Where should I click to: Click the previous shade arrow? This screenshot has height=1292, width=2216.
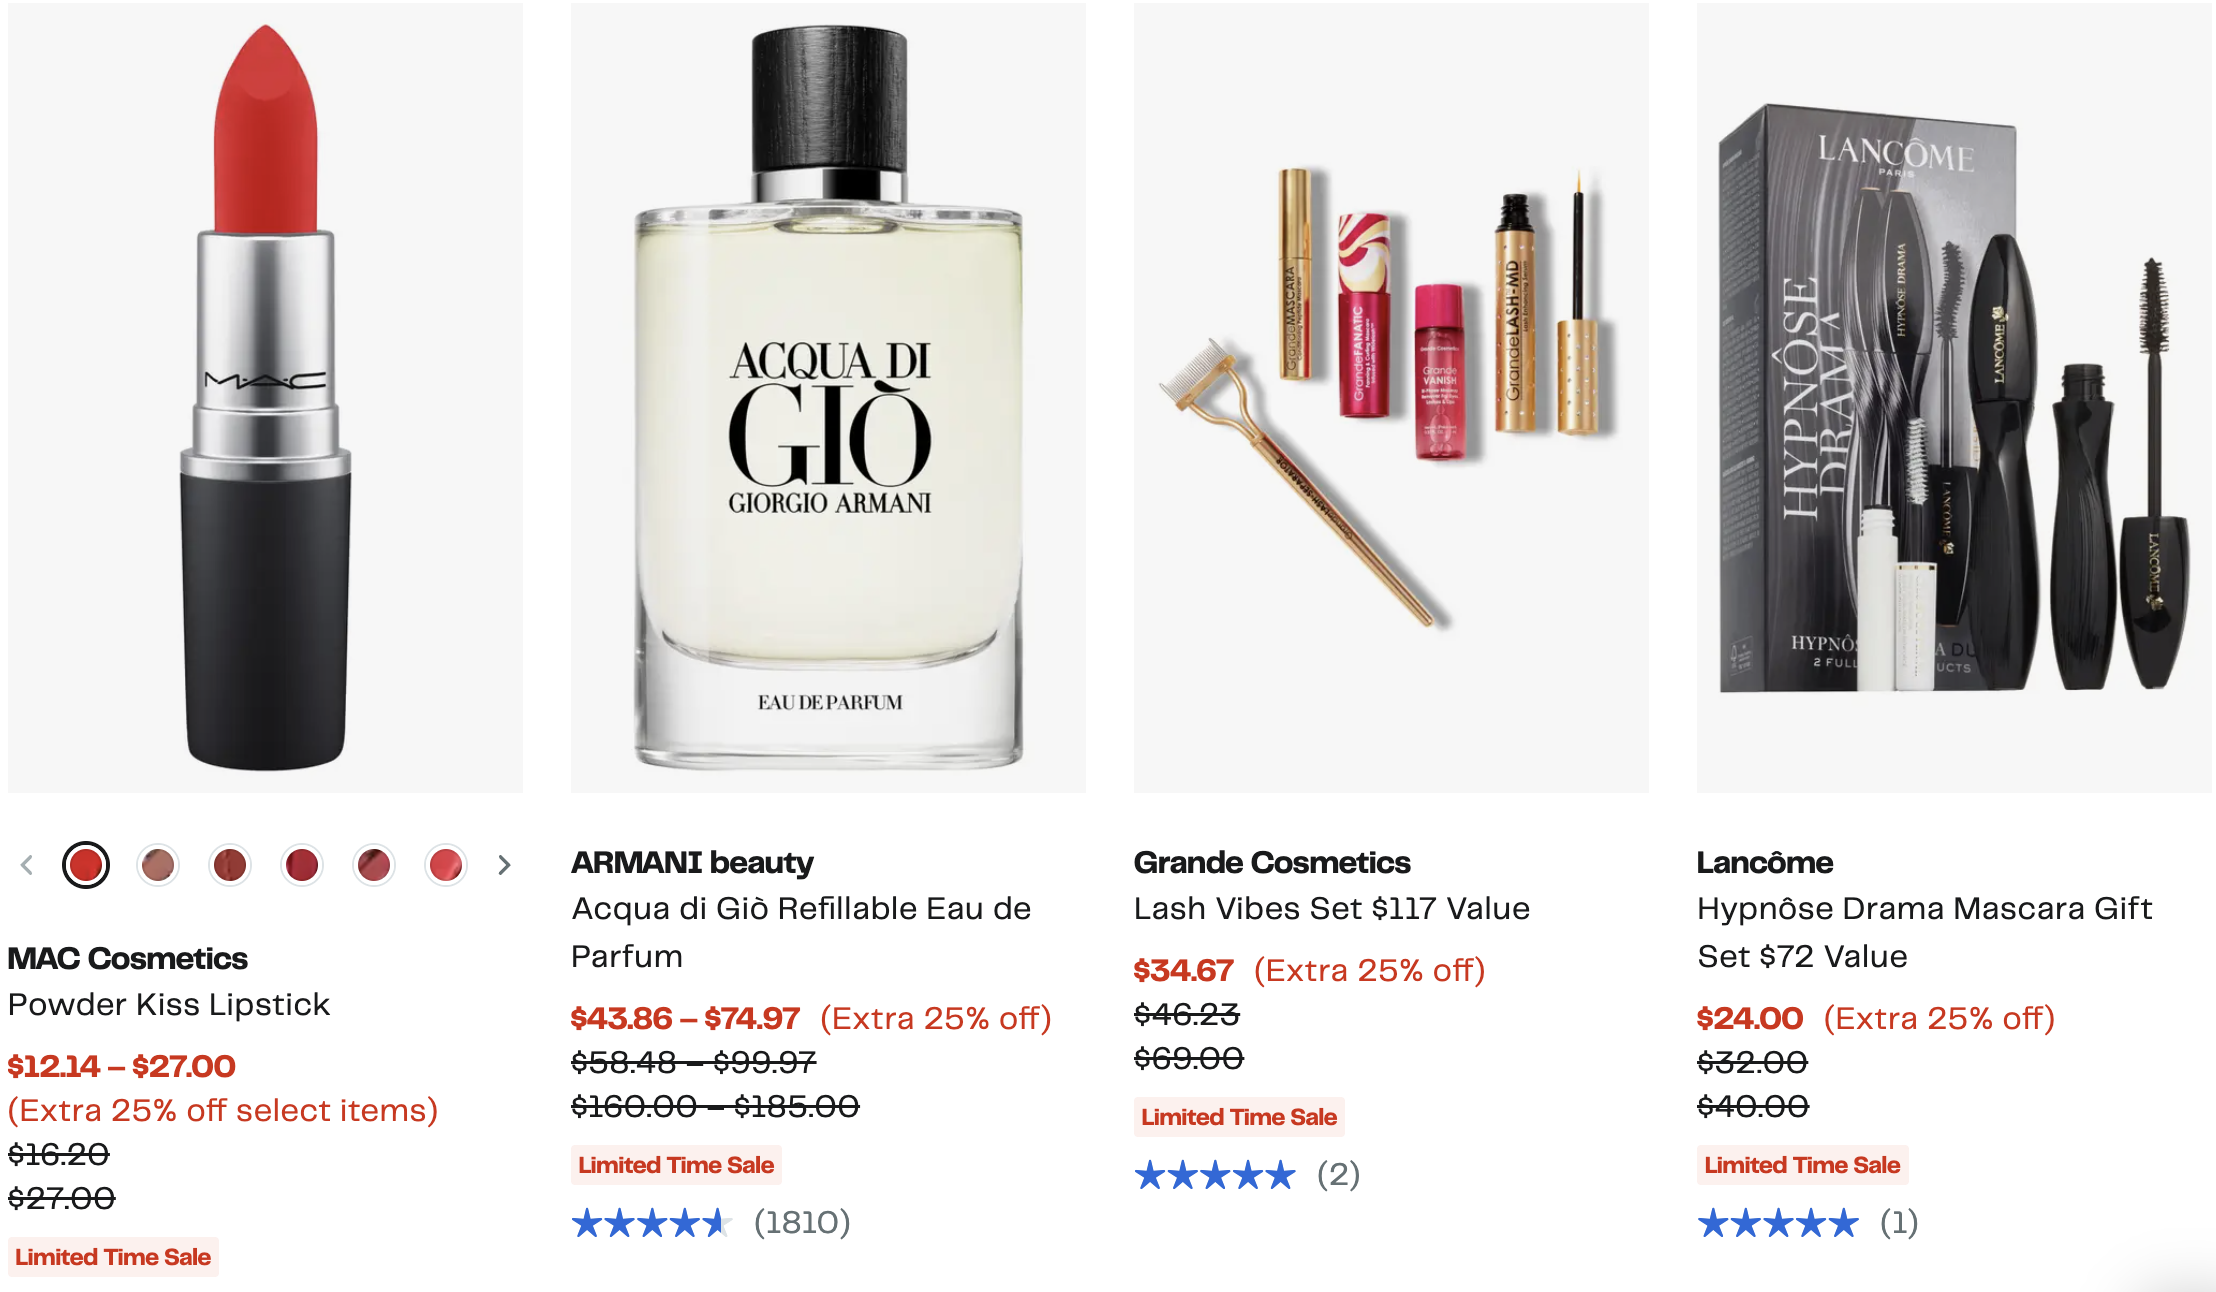coord(27,865)
